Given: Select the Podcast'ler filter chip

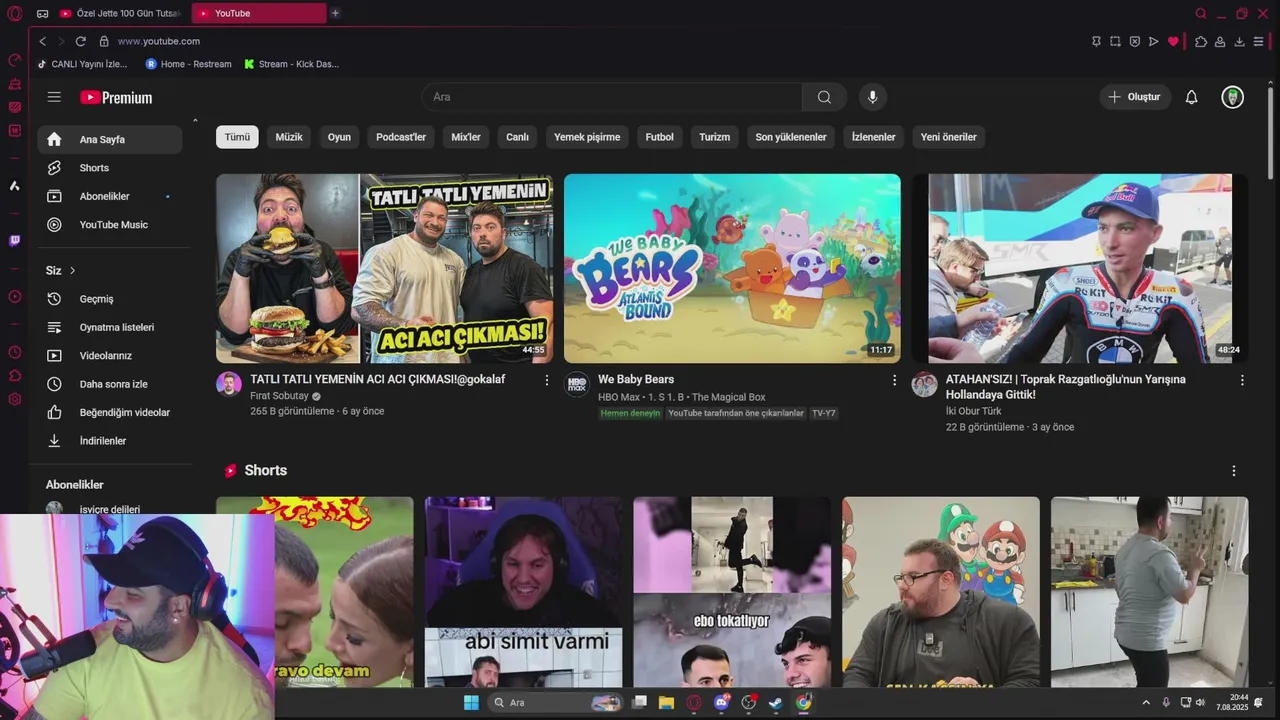Looking at the screenshot, I should click(x=401, y=137).
